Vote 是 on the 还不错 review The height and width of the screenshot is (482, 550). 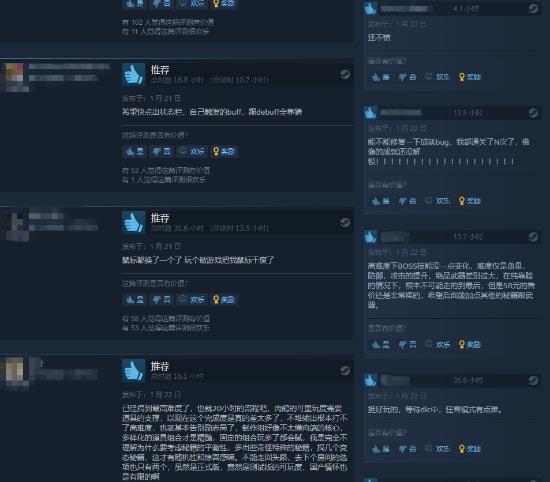pyautogui.click(x=381, y=77)
